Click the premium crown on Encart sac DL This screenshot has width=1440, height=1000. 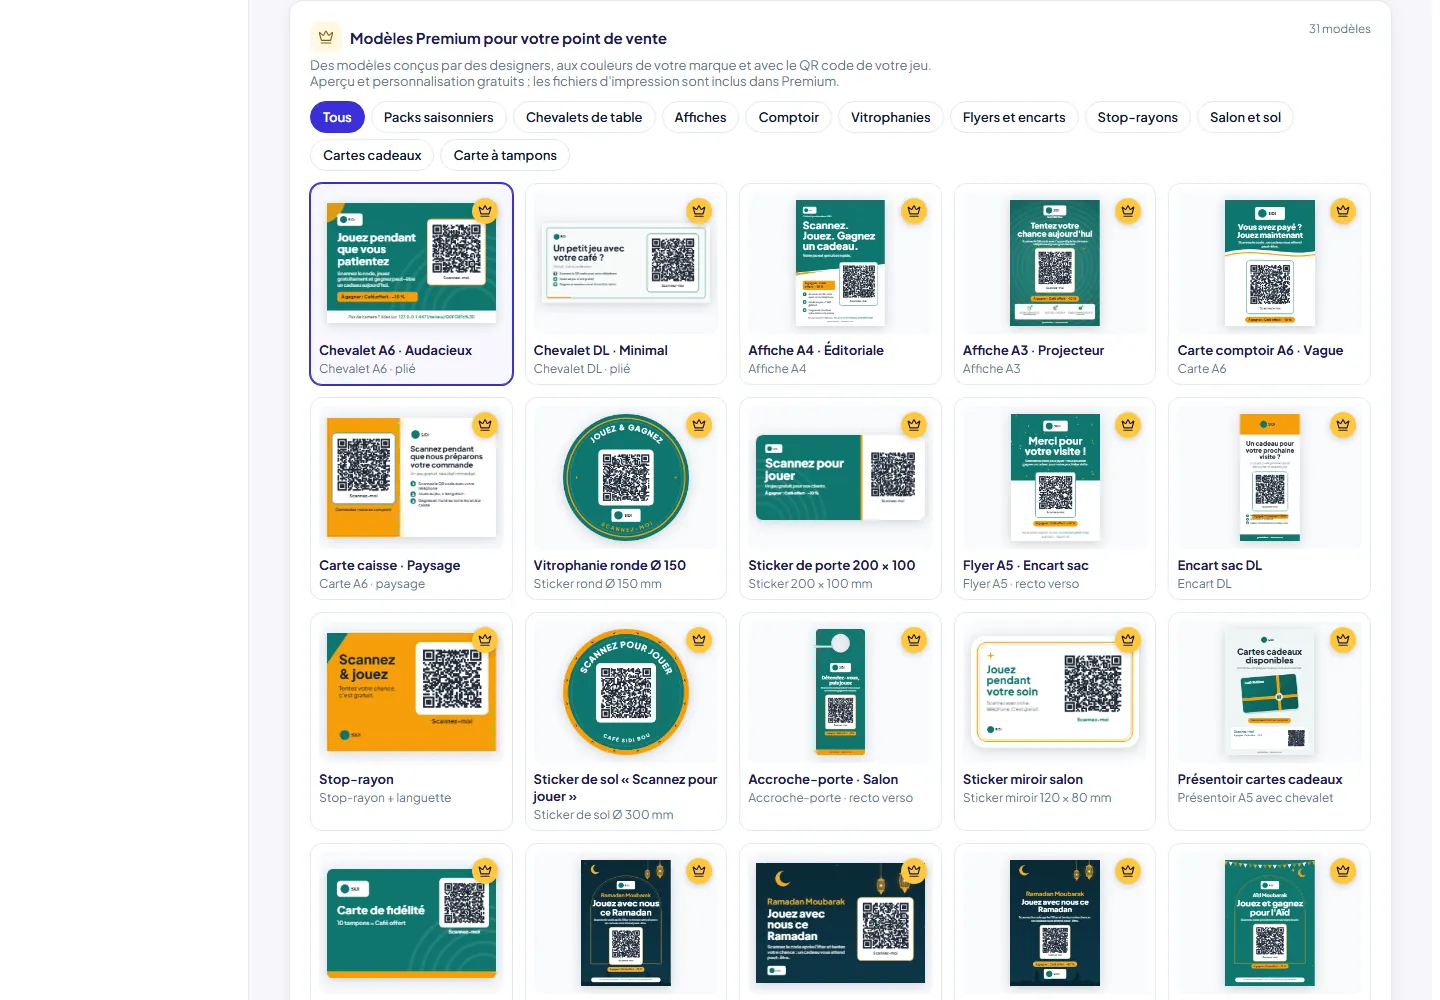coord(1343,425)
